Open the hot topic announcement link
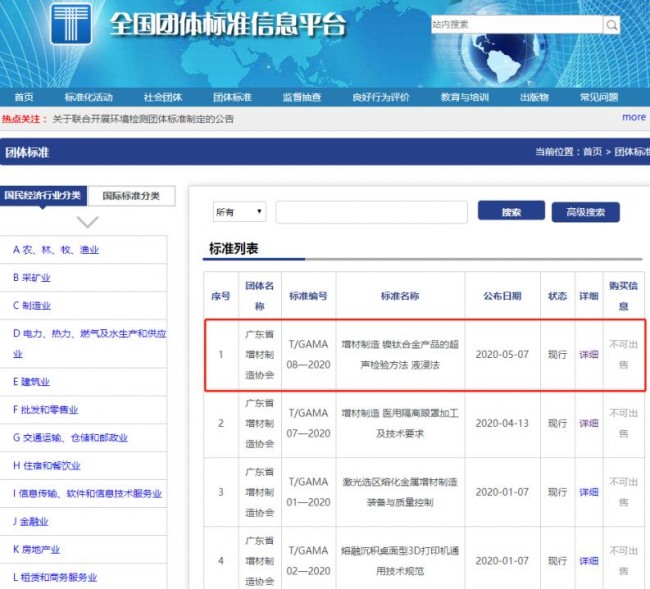This screenshot has height=589, width=650. pos(143,119)
